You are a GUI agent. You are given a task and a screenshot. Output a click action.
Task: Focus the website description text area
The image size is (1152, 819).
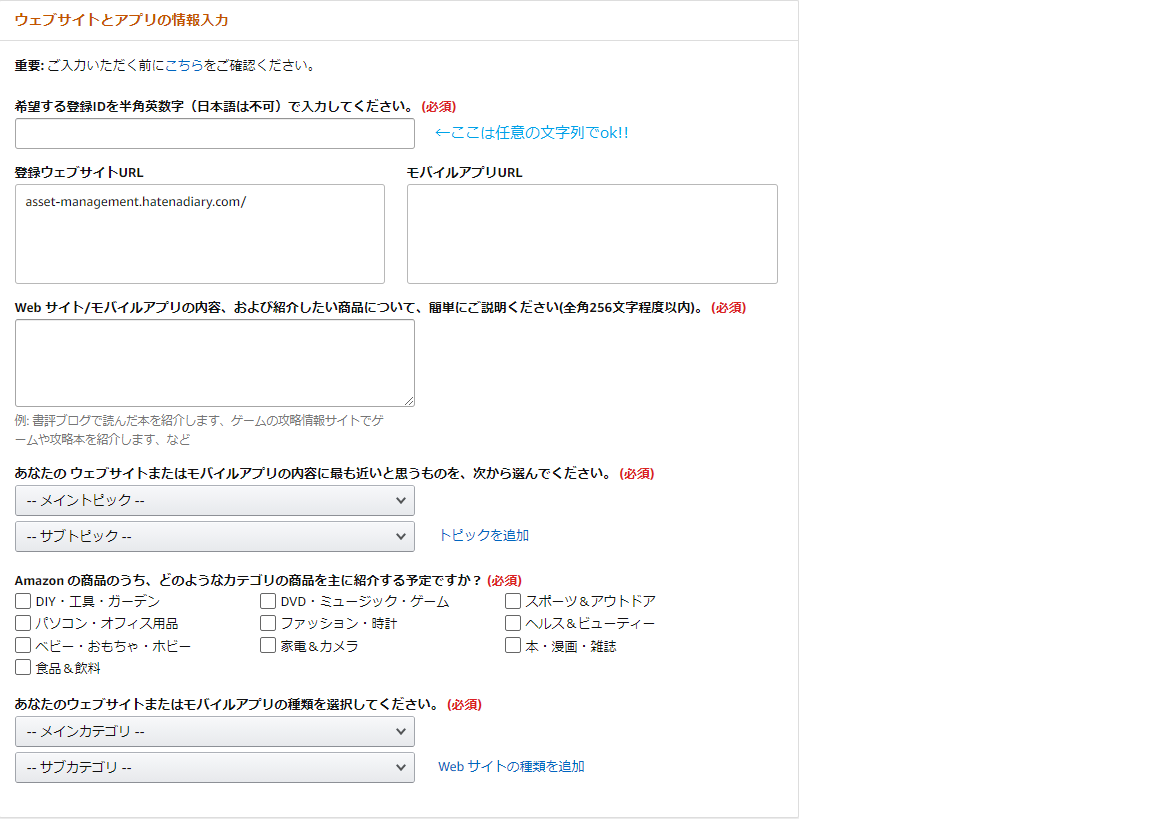pos(214,362)
